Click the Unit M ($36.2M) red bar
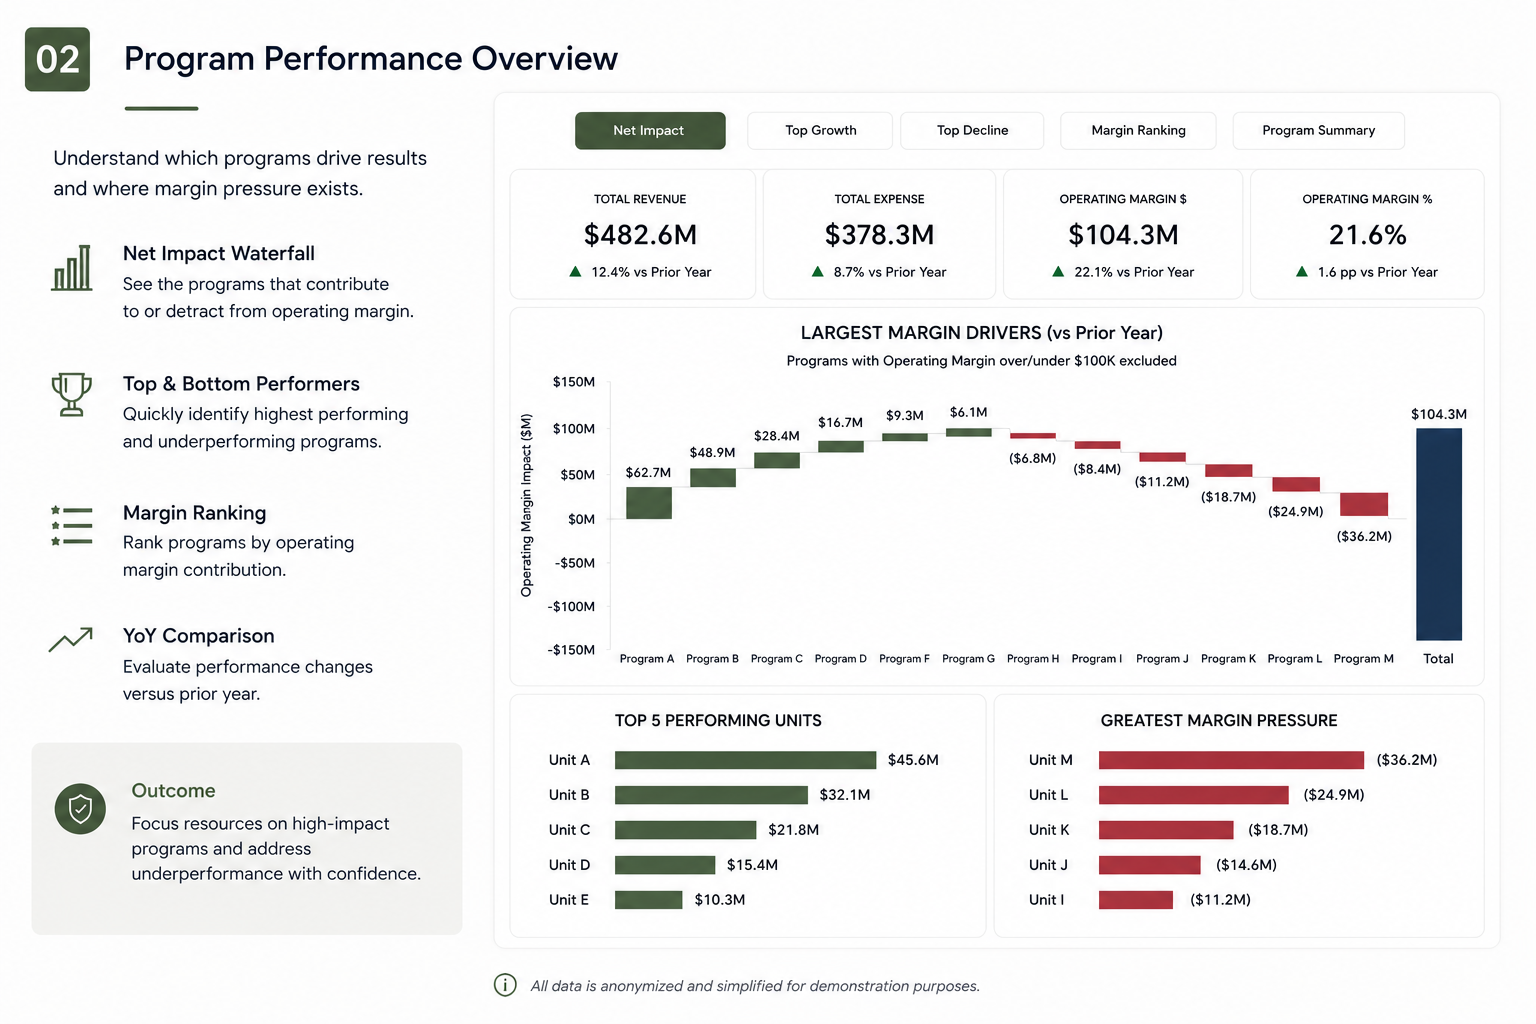 pos(1231,760)
